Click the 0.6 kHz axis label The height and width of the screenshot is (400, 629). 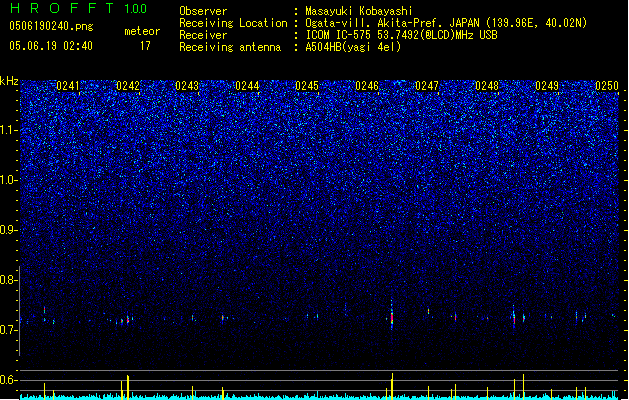8,380
